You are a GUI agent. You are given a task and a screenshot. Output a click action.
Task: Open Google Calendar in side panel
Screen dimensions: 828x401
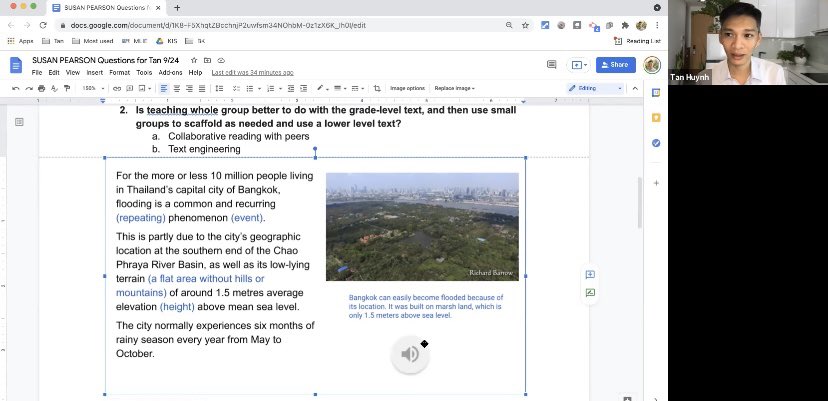656,92
